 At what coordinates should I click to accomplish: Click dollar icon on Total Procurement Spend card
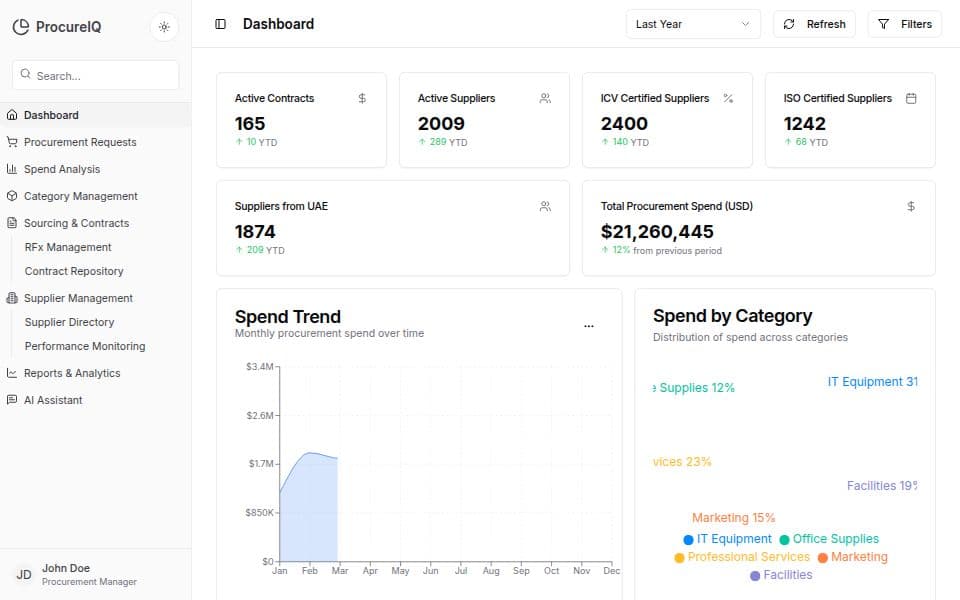click(x=911, y=206)
